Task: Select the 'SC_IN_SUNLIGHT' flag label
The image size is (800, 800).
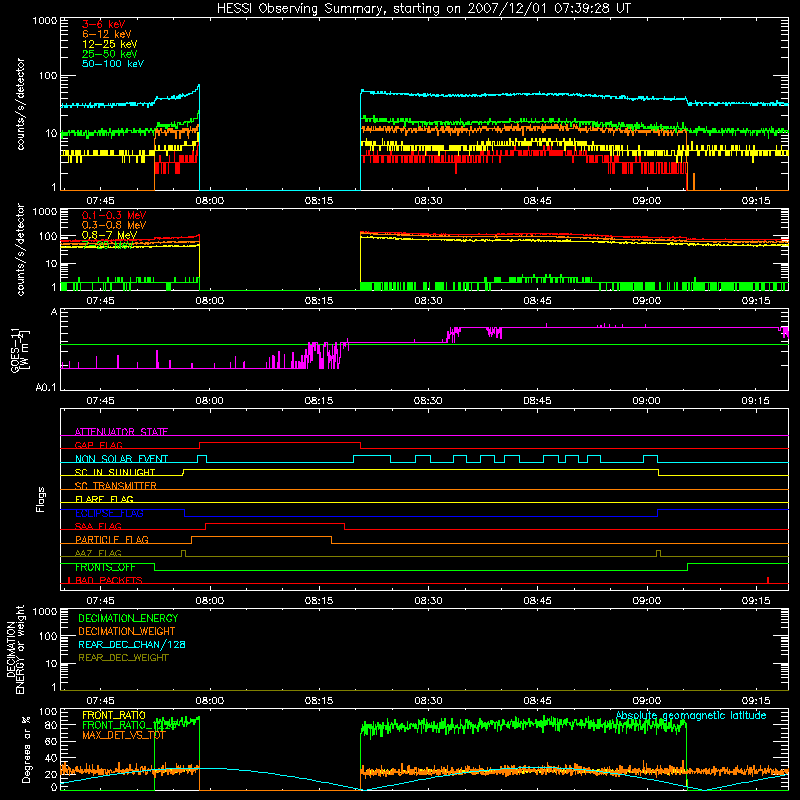Action: pyautogui.click(x=115, y=472)
